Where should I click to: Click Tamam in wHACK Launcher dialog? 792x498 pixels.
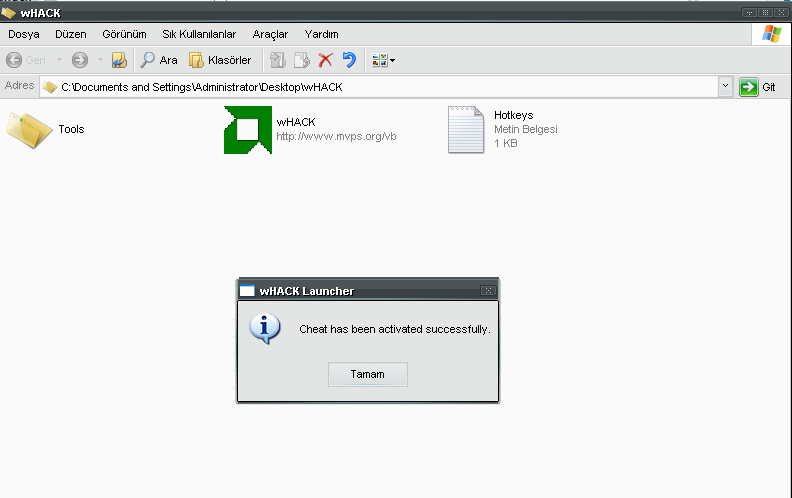(368, 374)
